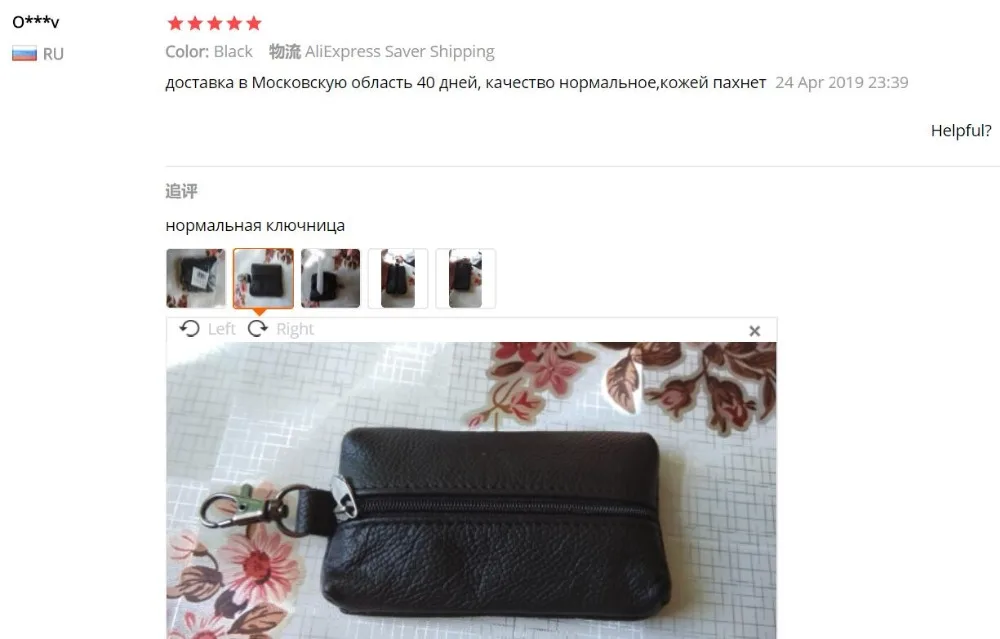Click the Russian flag icon
This screenshot has height=639, width=1000.
click(24, 54)
